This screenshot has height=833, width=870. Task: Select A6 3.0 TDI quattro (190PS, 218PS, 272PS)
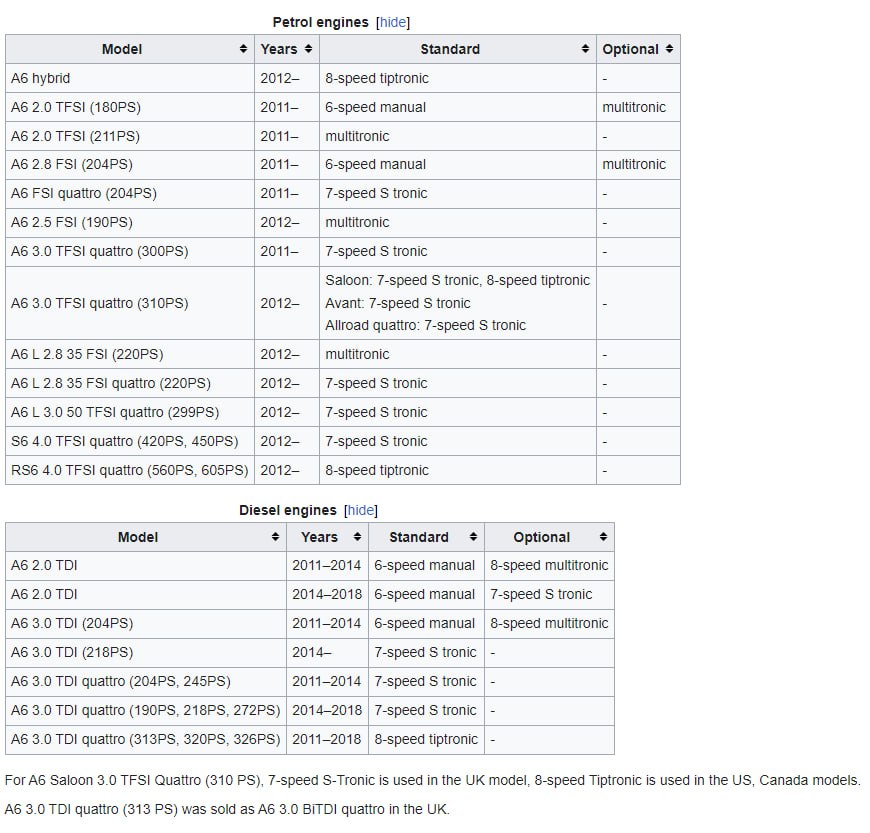click(x=146, y=710)
